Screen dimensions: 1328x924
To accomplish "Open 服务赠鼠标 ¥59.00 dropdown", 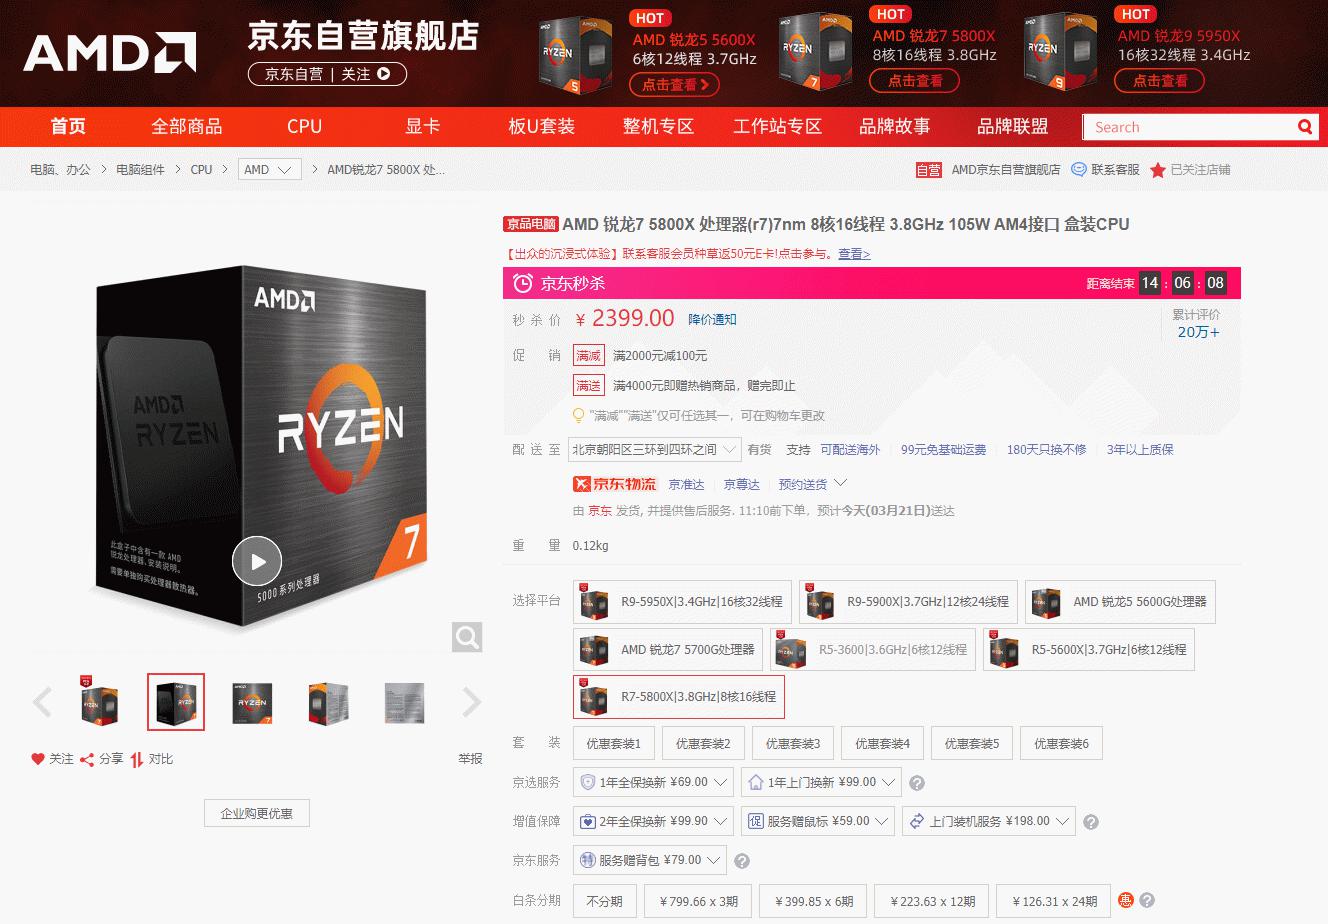I will tap(818, 822).
